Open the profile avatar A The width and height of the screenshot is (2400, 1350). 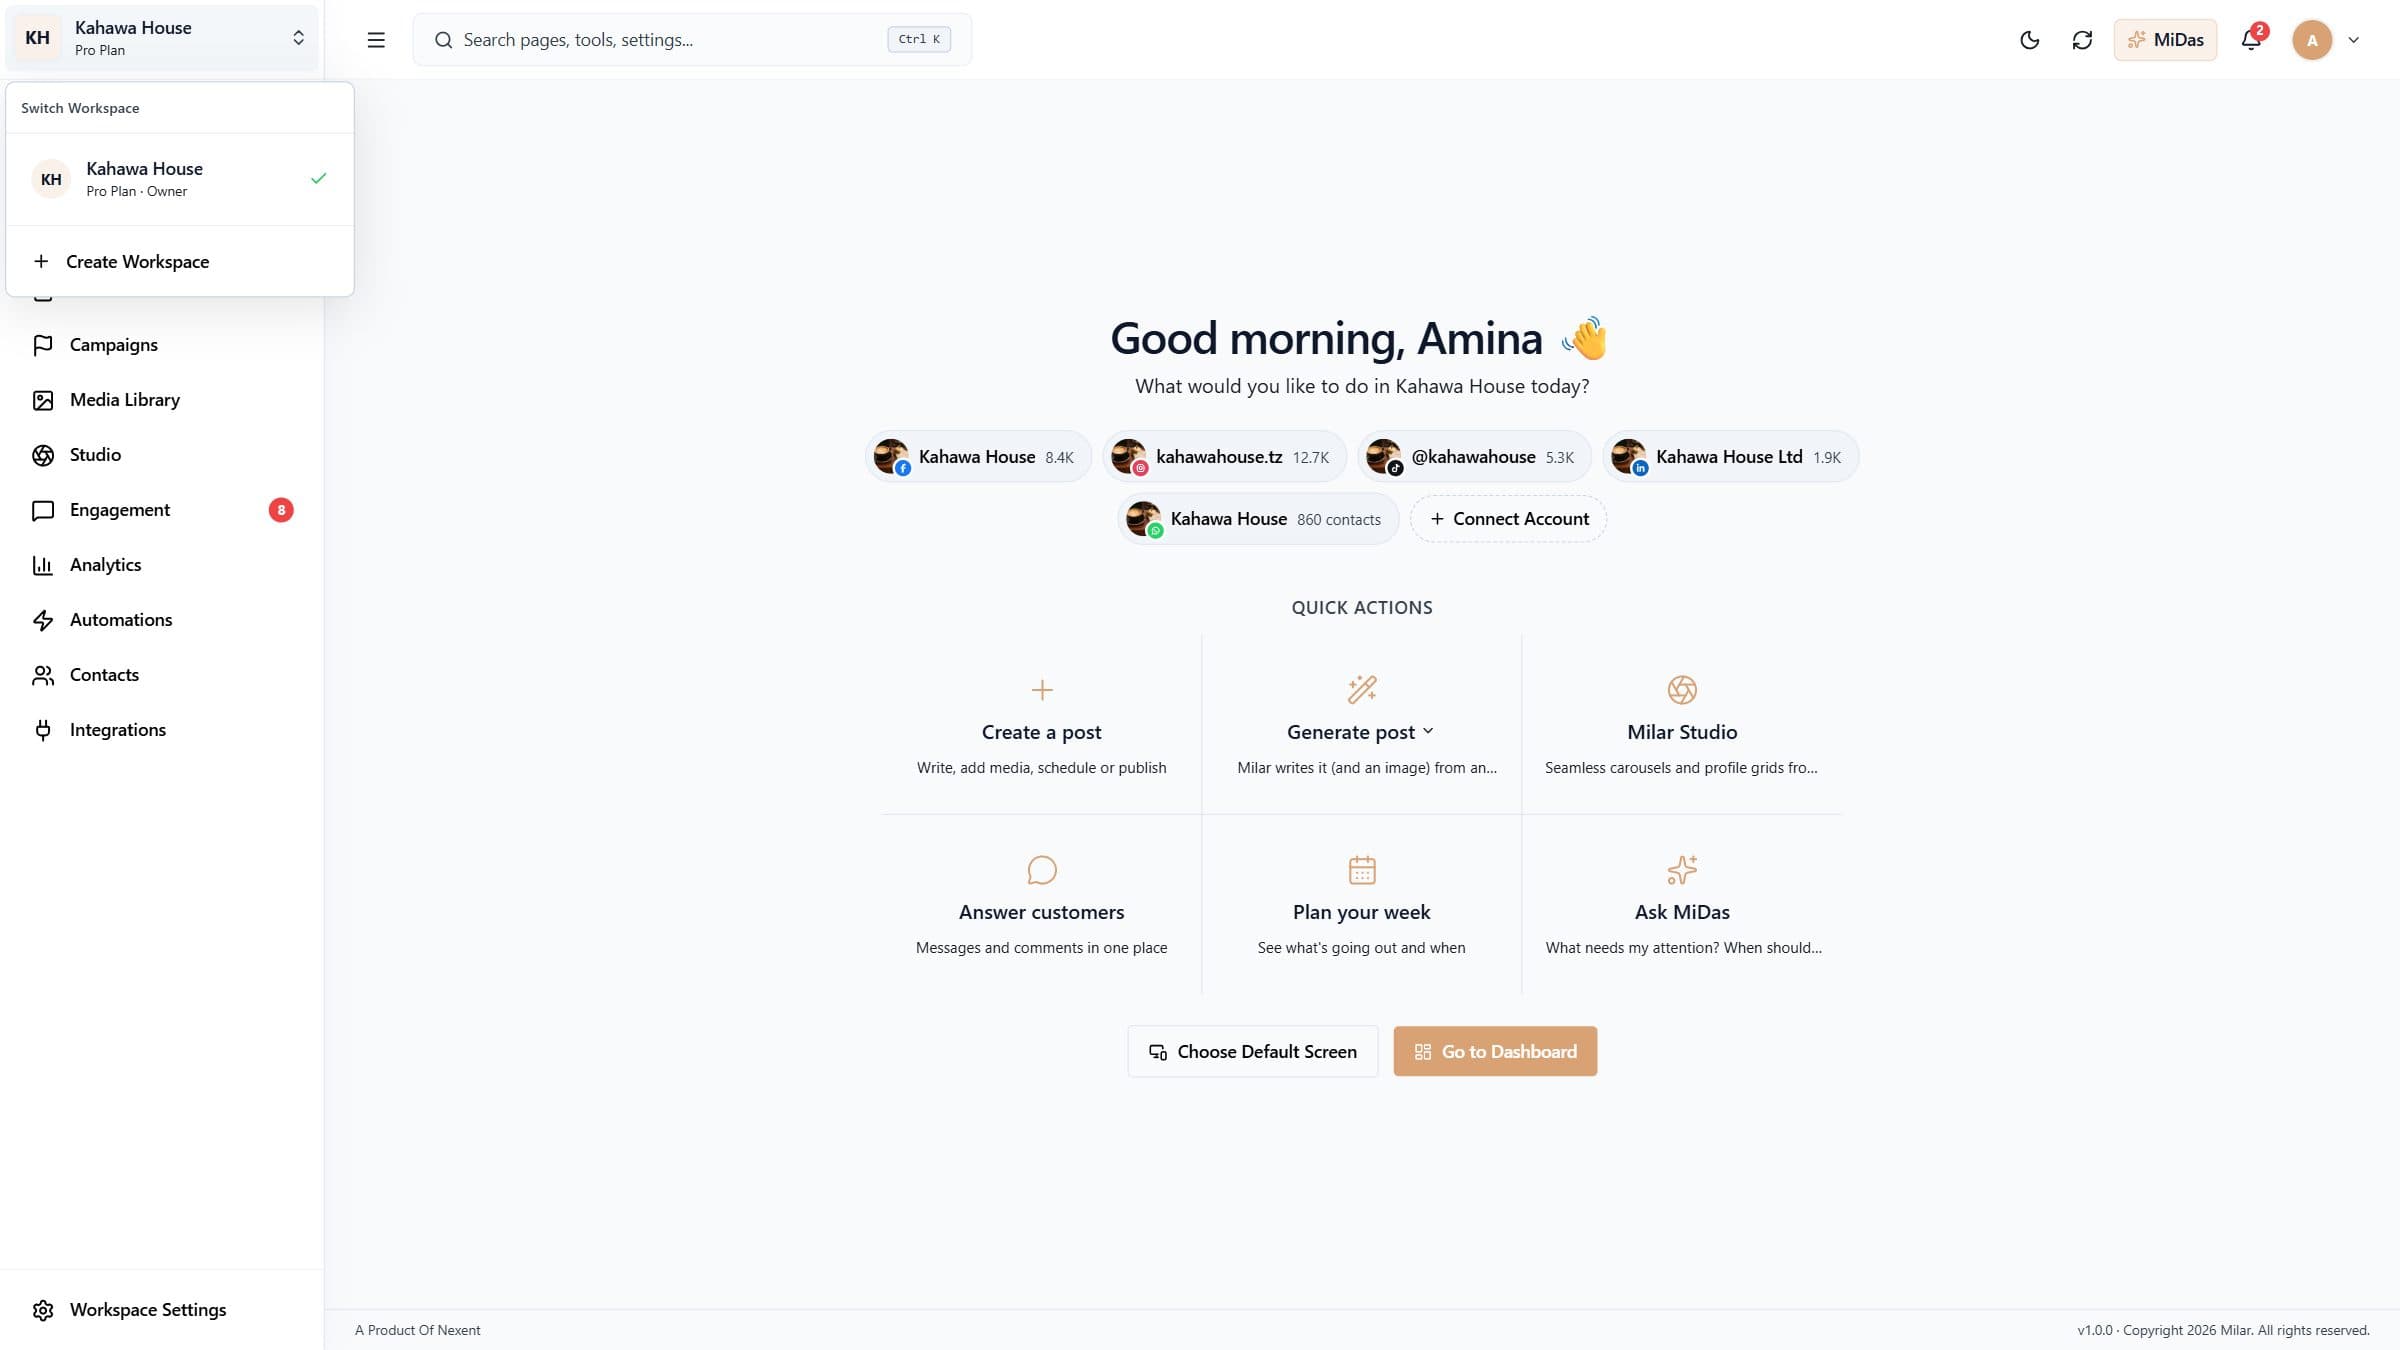[2312, 40]
